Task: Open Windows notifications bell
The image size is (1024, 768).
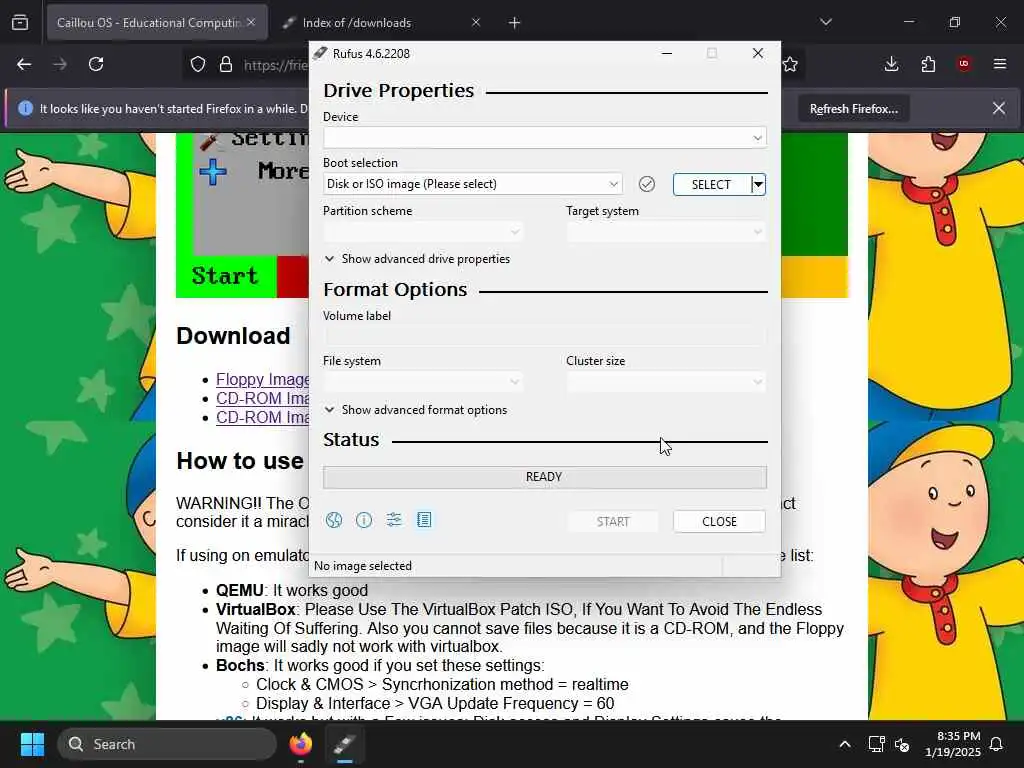Action: (x=997, y=744)
